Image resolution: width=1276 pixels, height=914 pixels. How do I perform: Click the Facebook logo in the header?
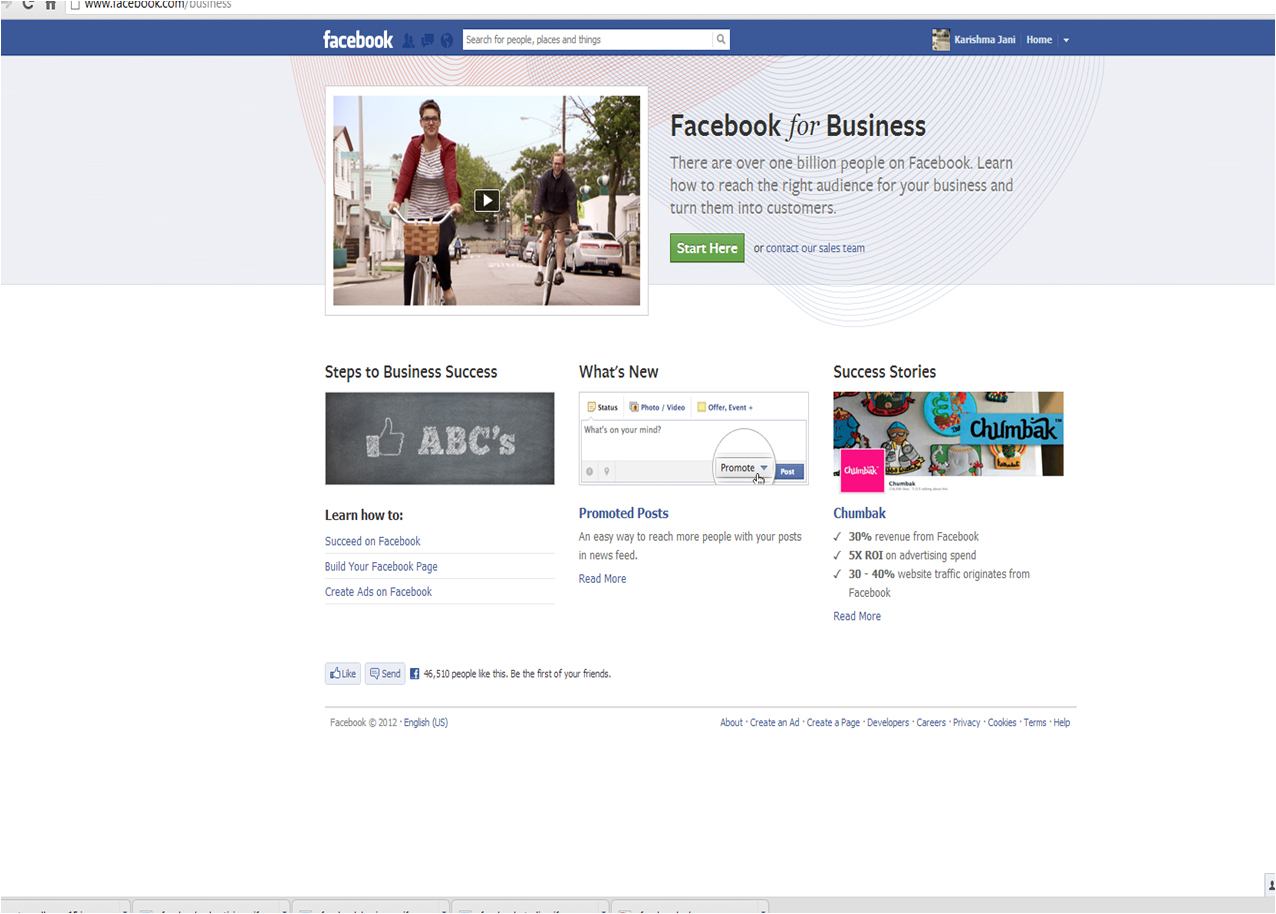click(x=358, y=40)
